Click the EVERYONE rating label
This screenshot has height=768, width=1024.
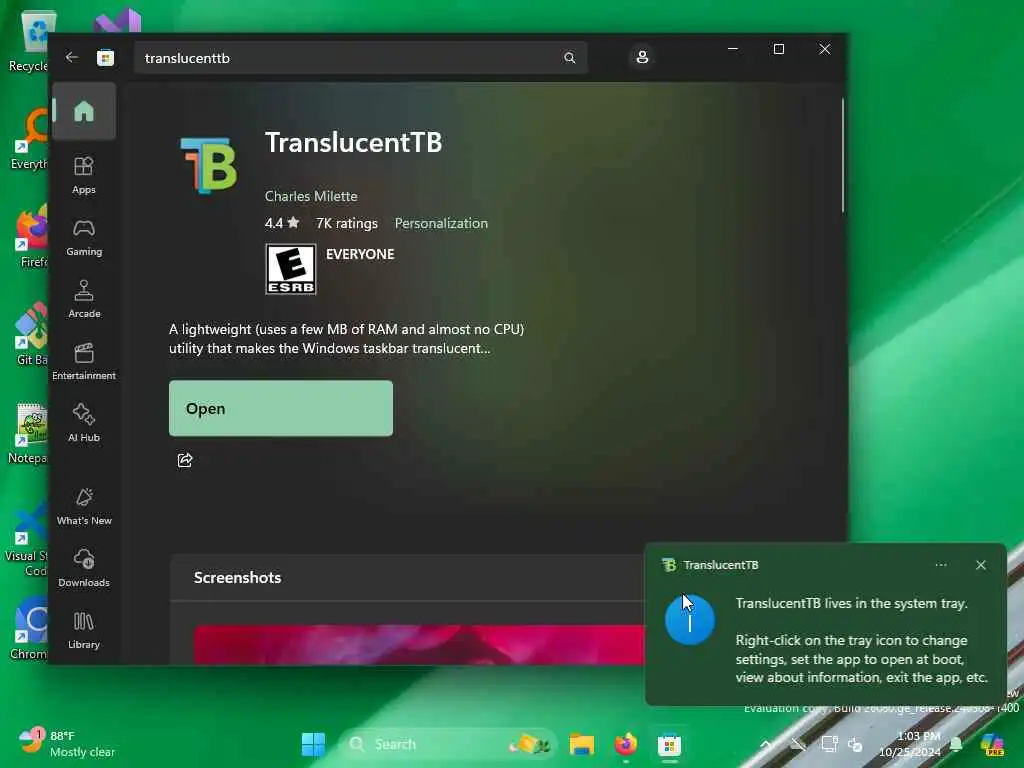360,254
